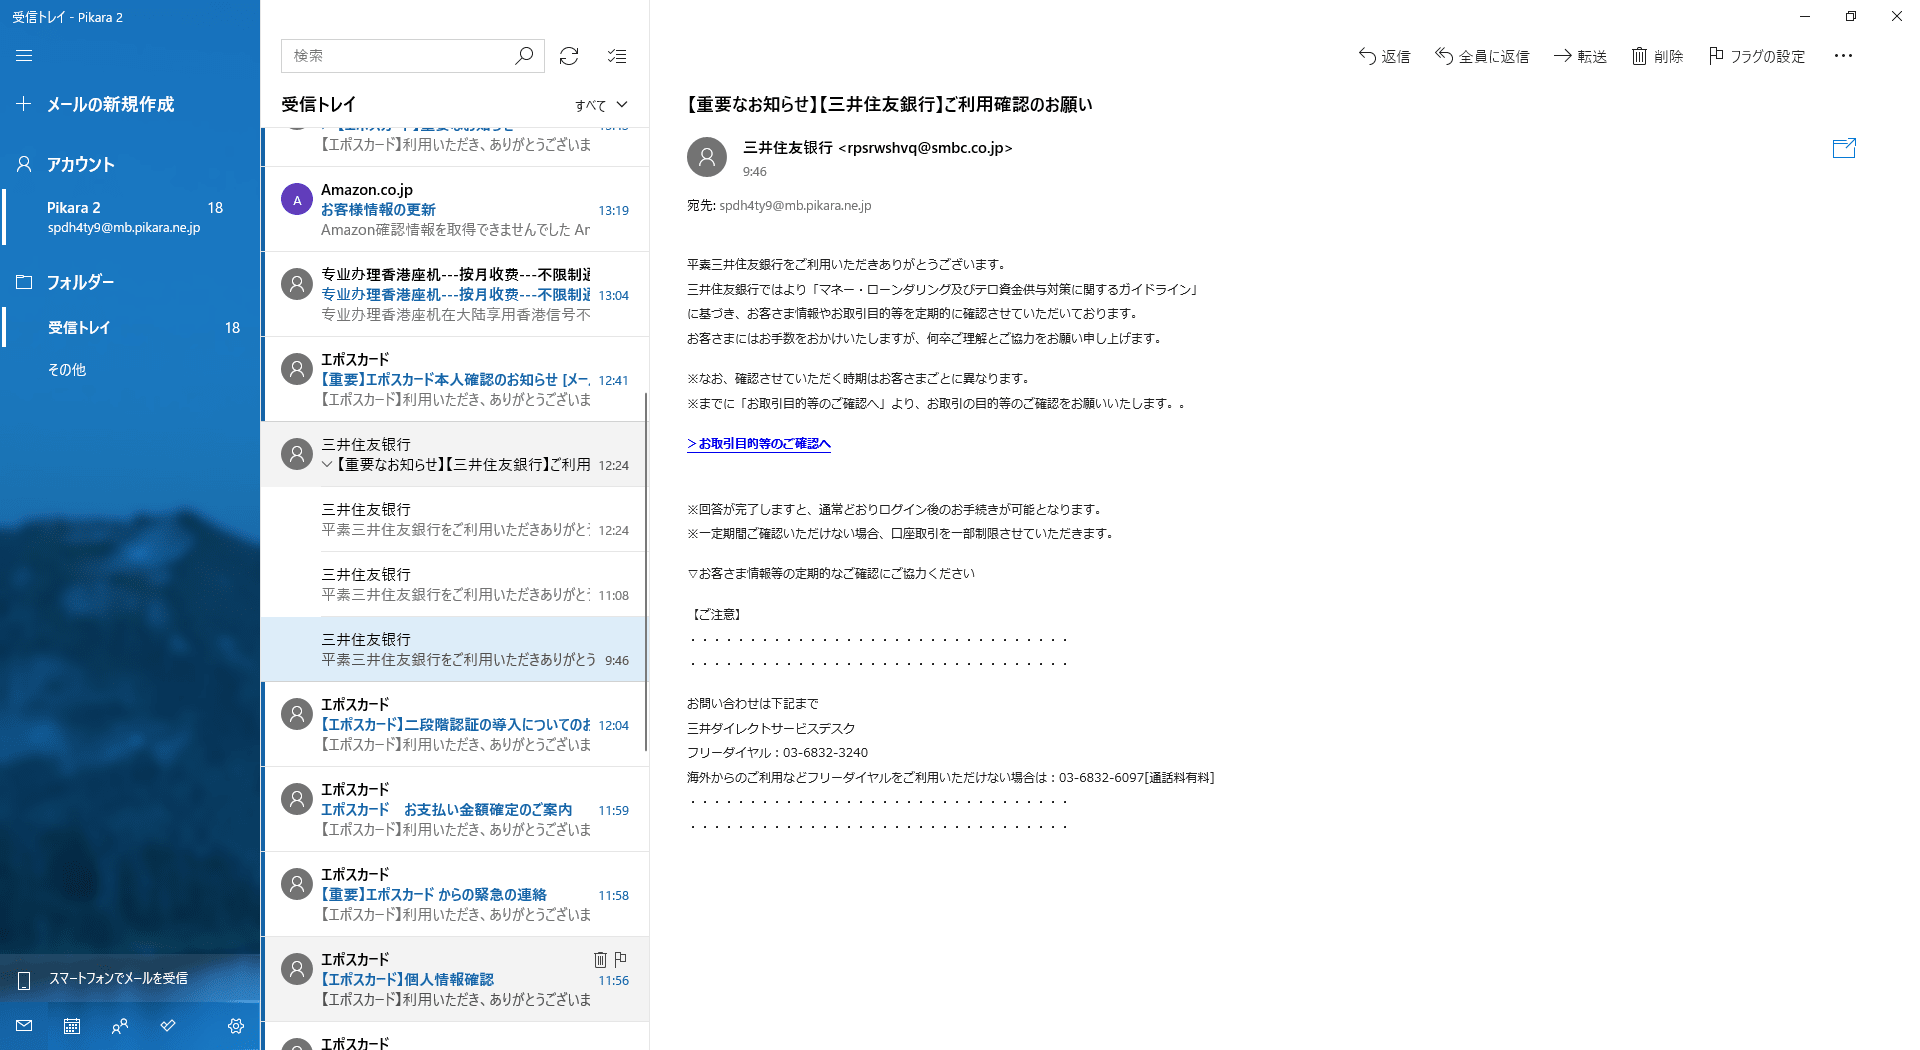Open エポスカード お支払い金額確定のご案内 email
1920x1050 pixels.
click(x=455, y=809)
